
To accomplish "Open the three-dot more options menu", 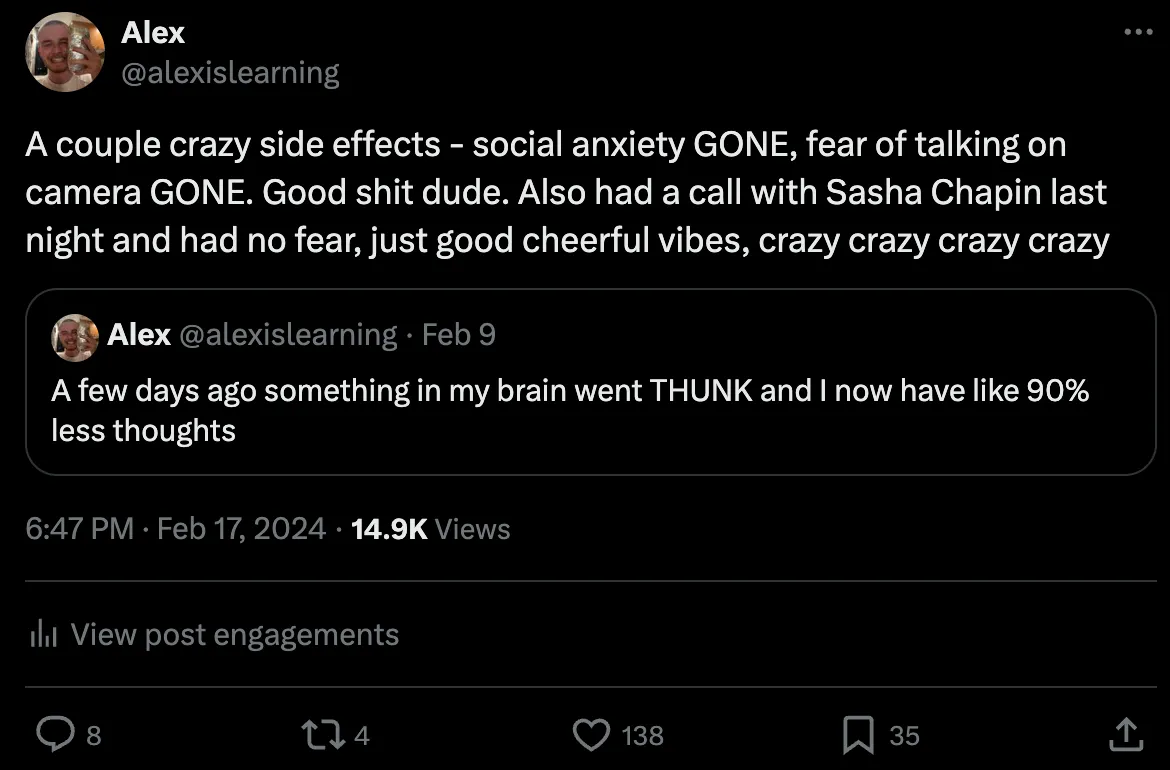I will [1138, 32].
